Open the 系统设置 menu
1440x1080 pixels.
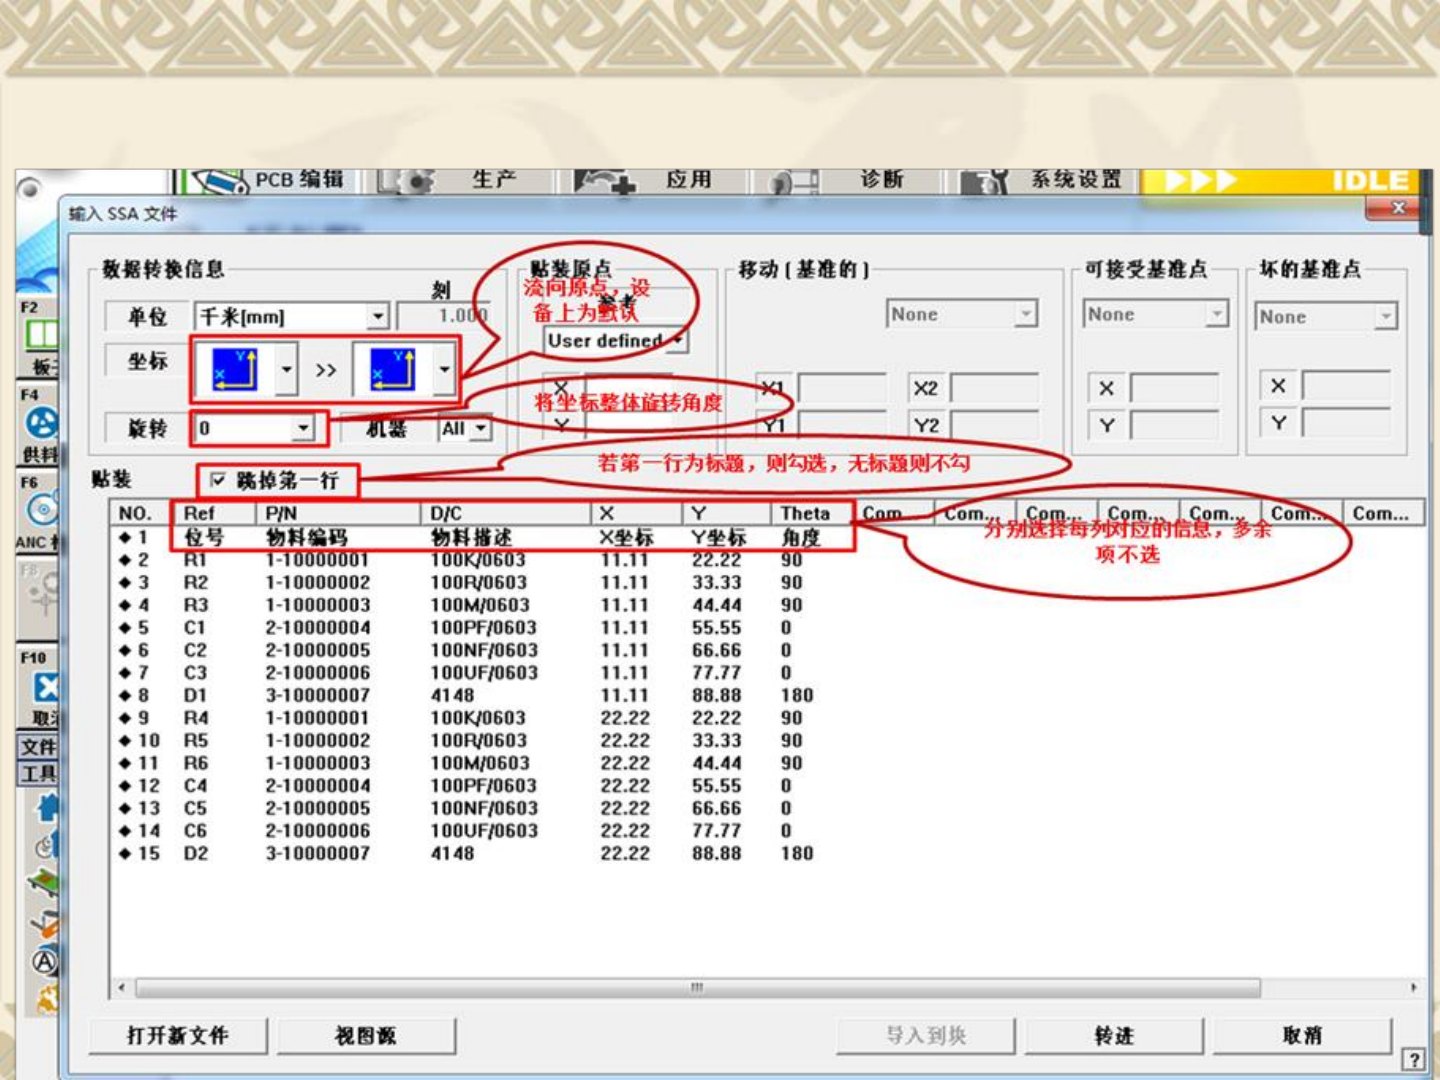[x=1077, y=180]
